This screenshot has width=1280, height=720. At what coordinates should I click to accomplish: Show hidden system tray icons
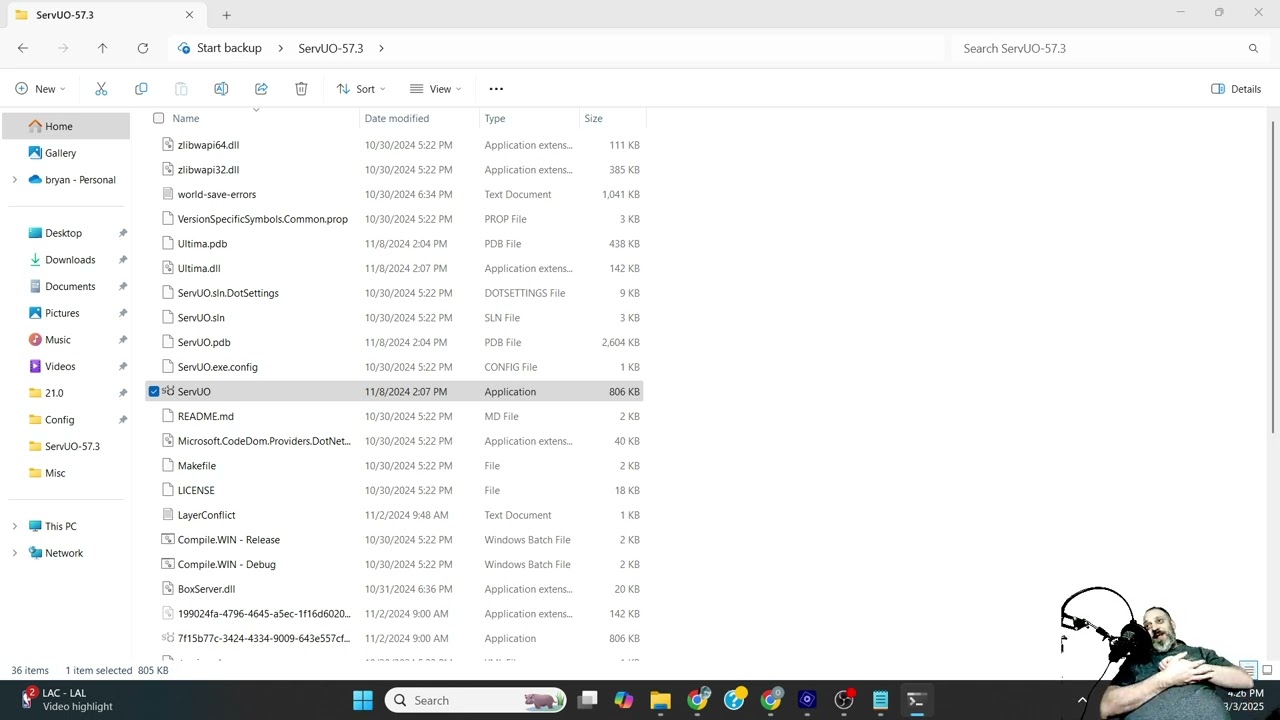point(1082,700)
